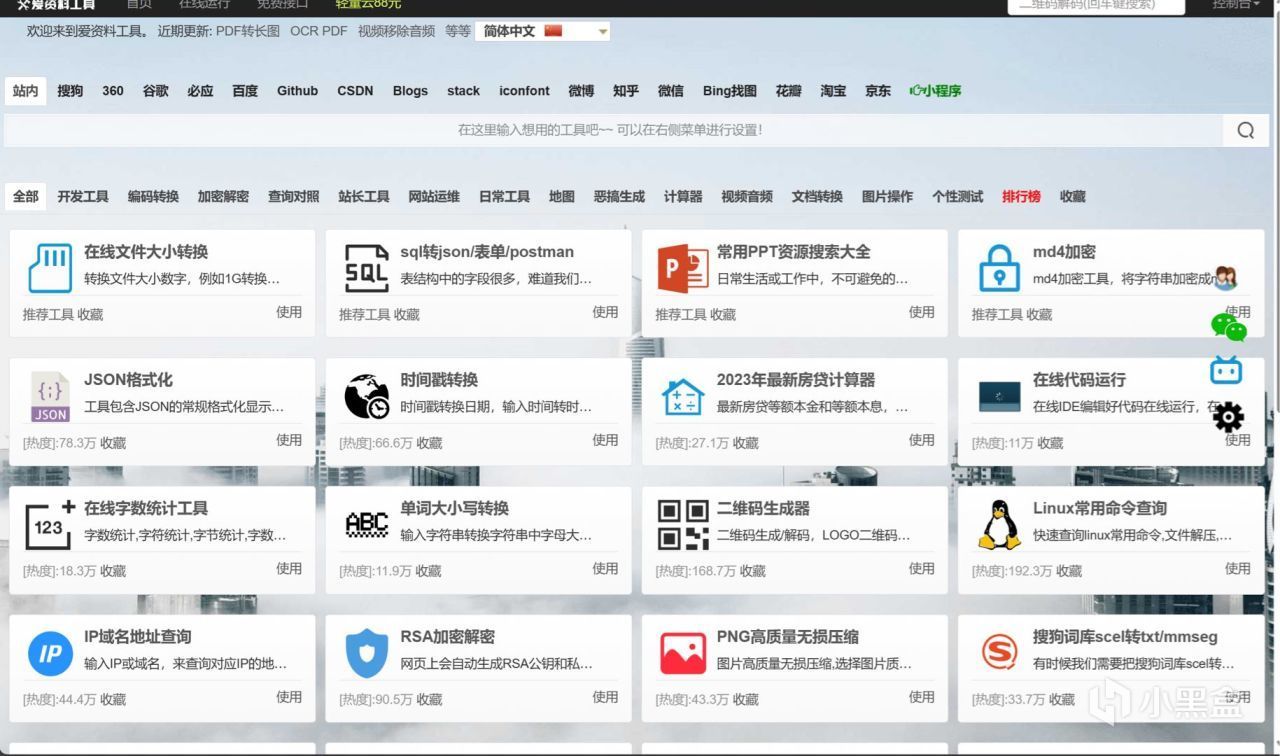The height and width of the screenshot is (756, 1280).
Task: Switch search source to 淘宝
Action: [x=833, y=90]
